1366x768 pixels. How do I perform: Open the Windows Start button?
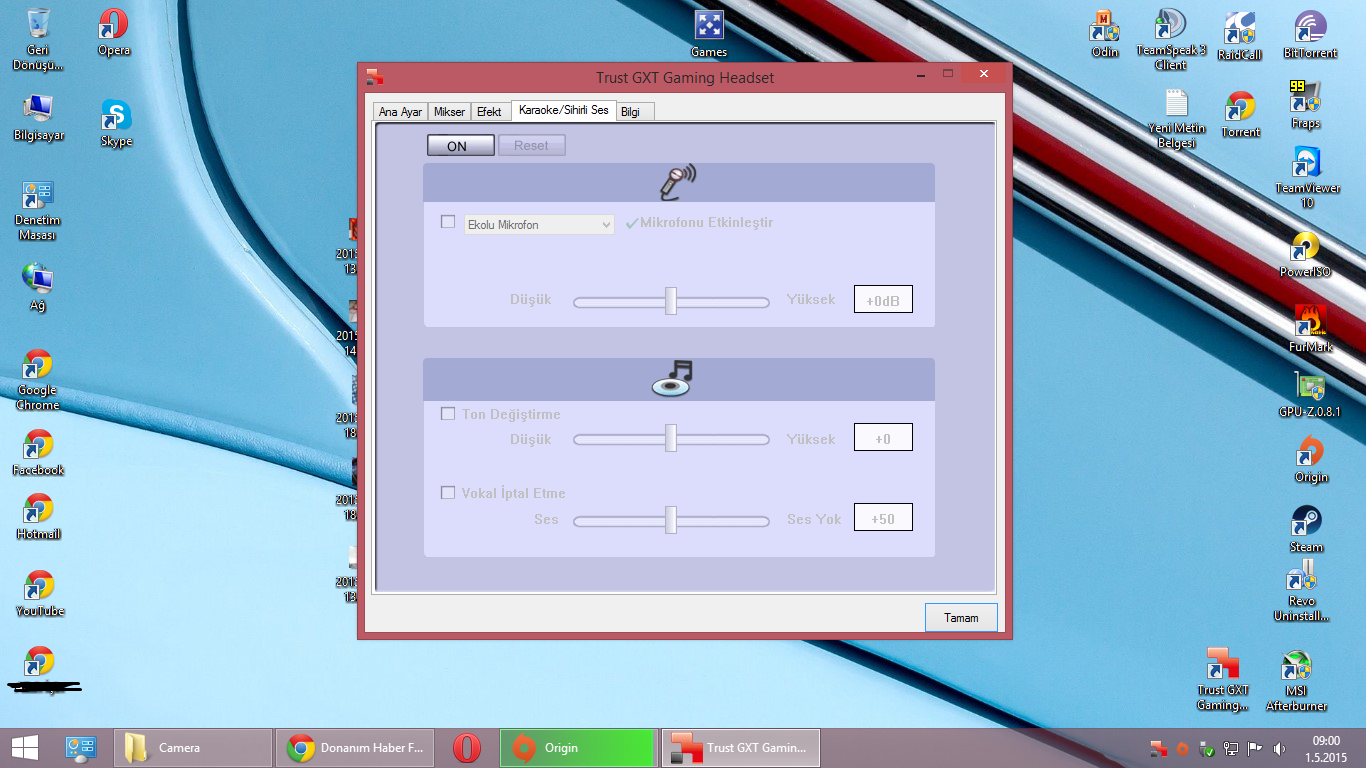coord(25,747)
